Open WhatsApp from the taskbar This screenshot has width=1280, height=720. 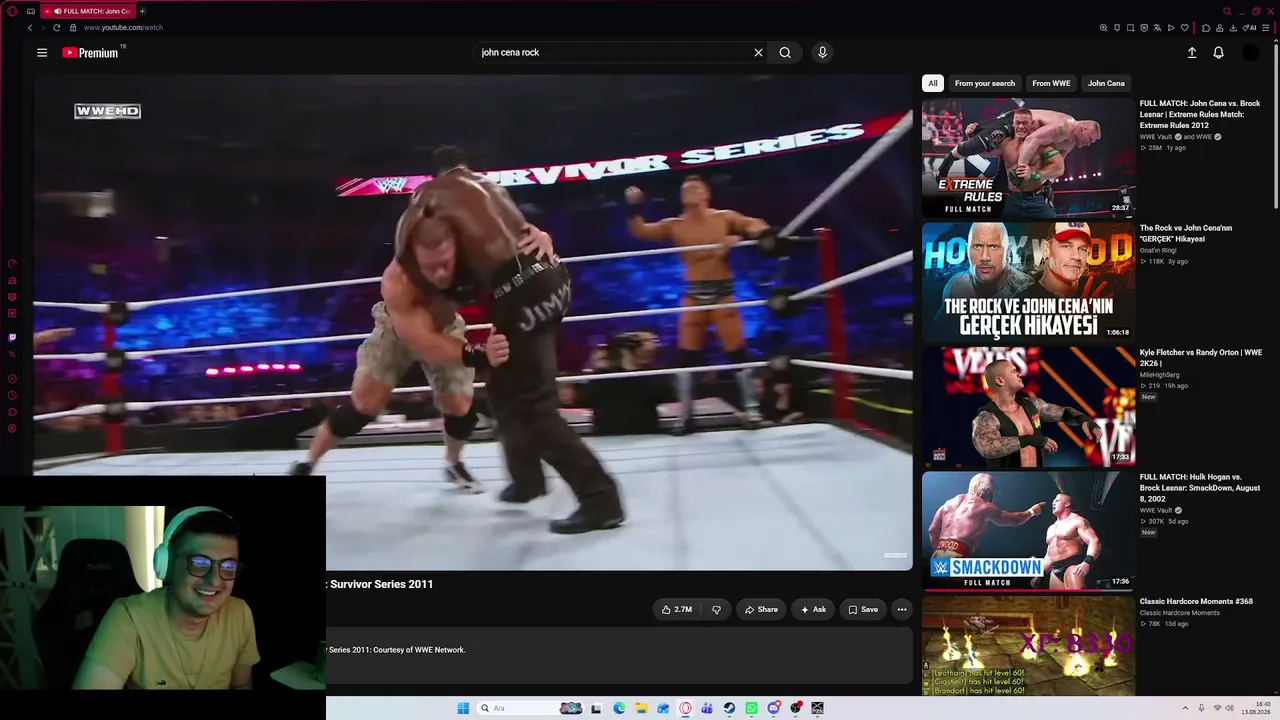pos(751,708)
